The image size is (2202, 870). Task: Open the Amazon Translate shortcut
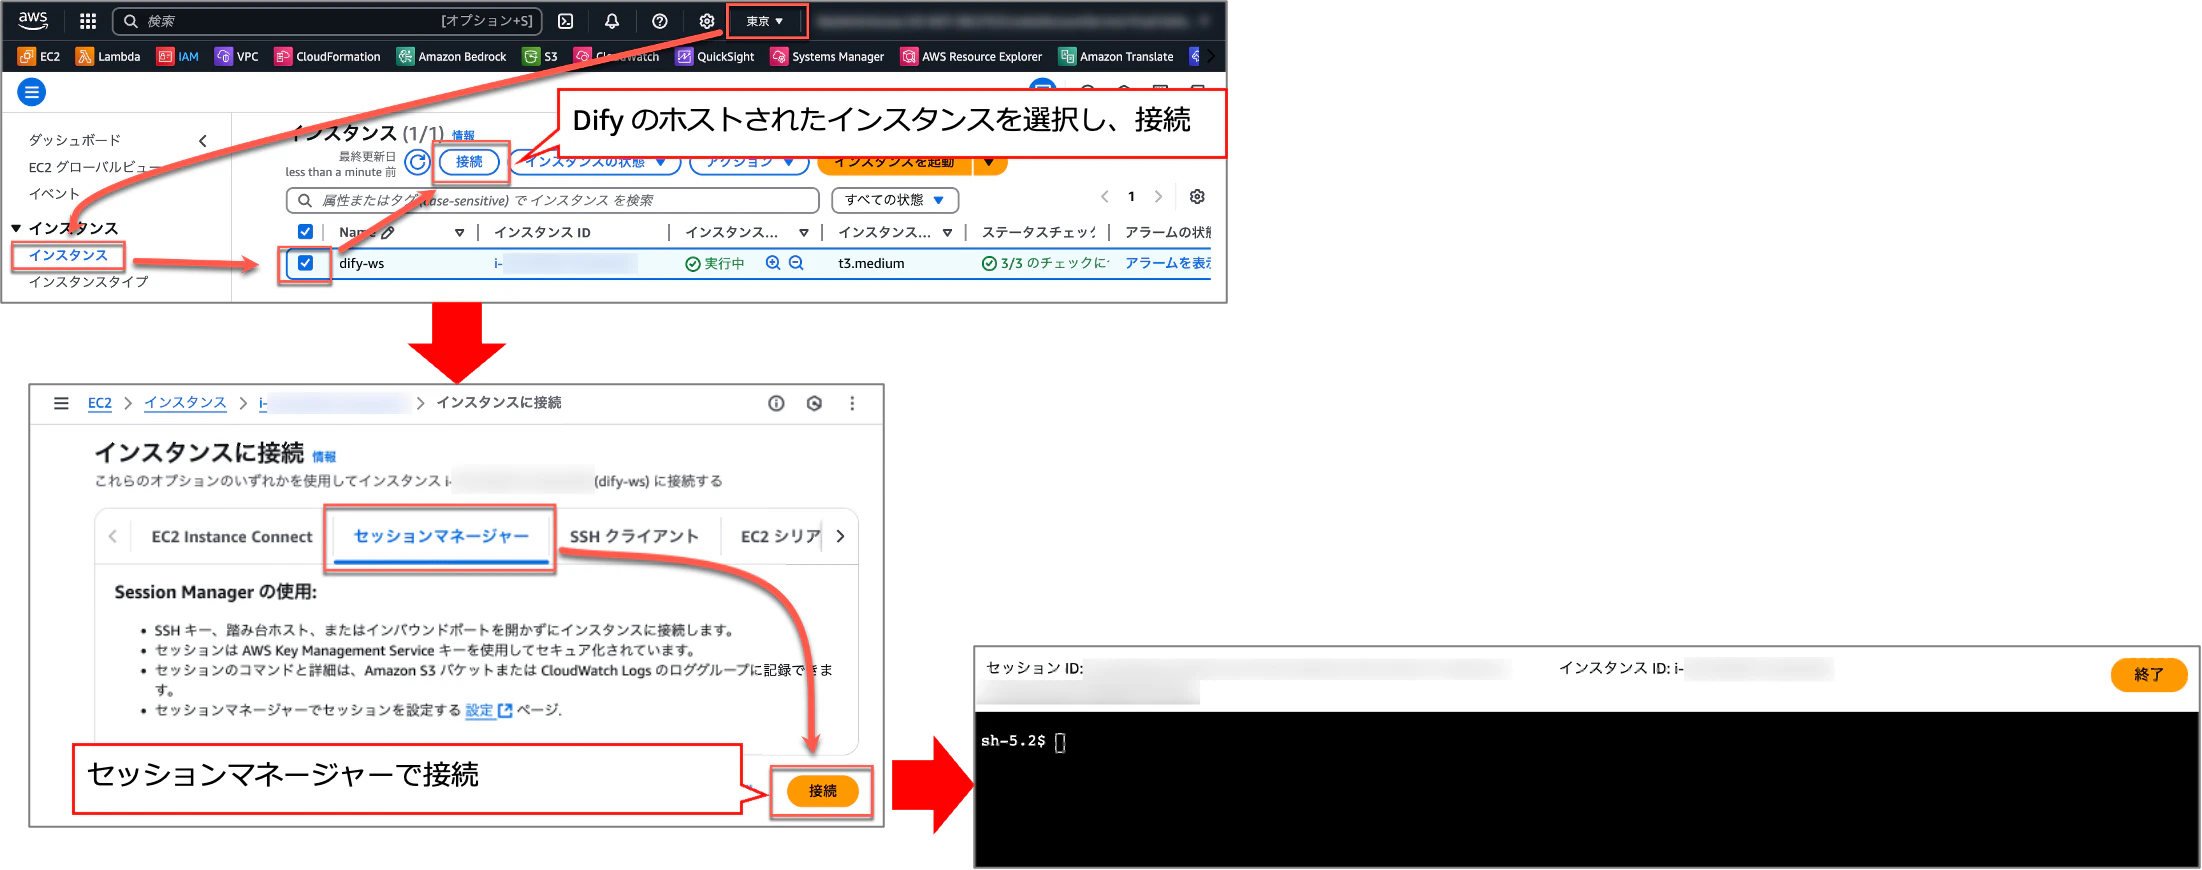(1116, 57)
